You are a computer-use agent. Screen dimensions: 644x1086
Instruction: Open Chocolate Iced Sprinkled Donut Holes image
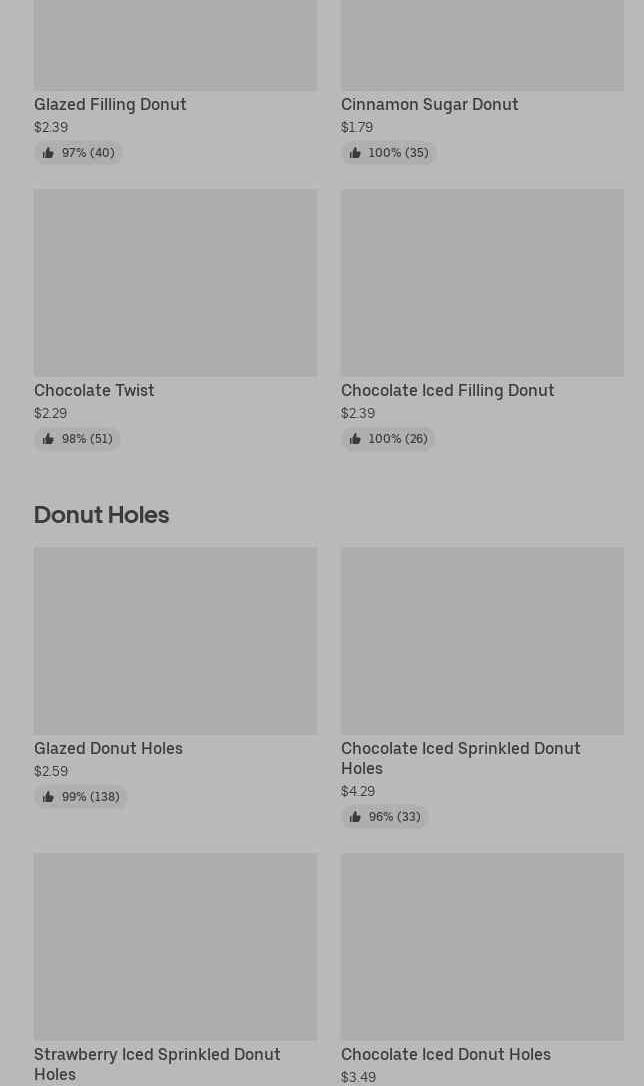point(482,641)
